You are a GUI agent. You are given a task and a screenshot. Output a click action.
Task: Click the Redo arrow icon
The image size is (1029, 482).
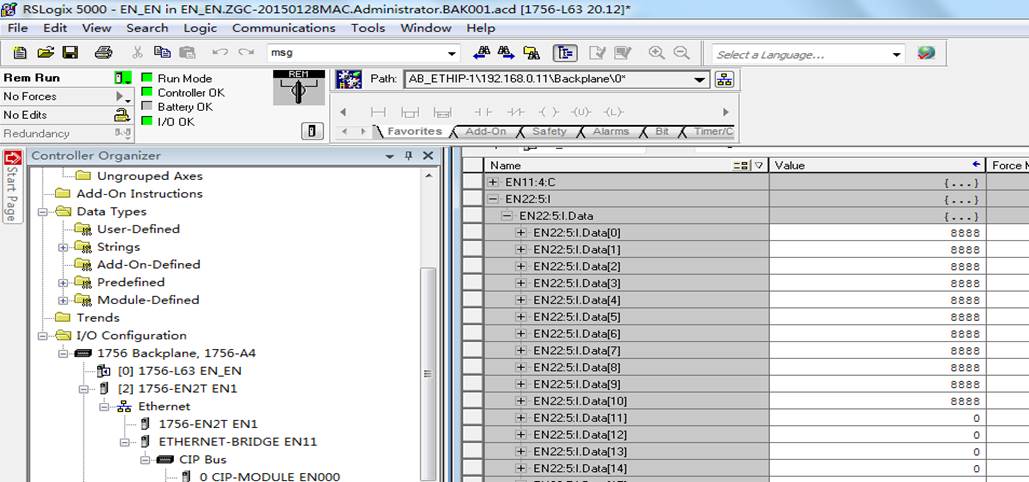coord(246,53)
